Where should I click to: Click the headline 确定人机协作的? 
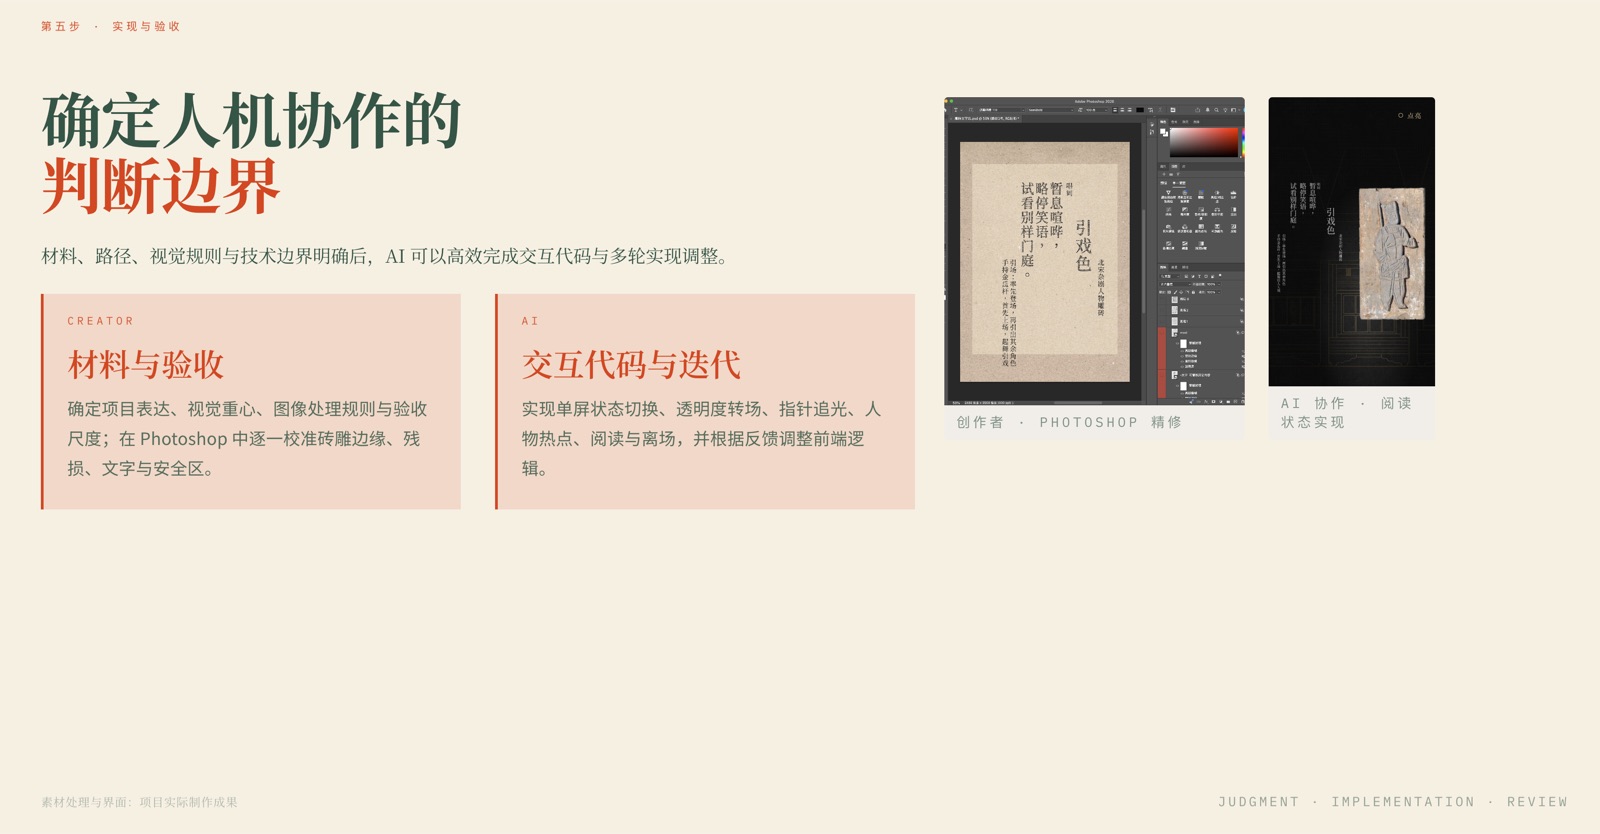tap(251, 122)
